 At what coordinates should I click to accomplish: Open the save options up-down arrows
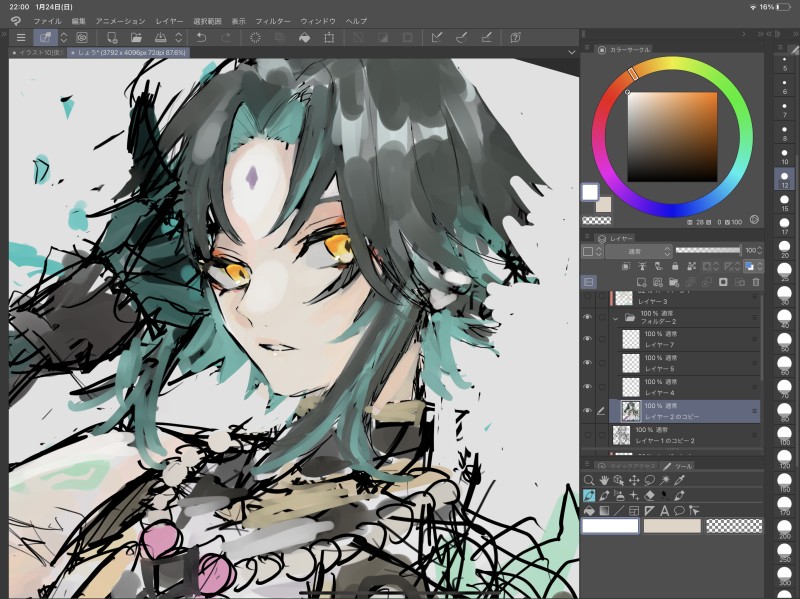coord(179,37)
